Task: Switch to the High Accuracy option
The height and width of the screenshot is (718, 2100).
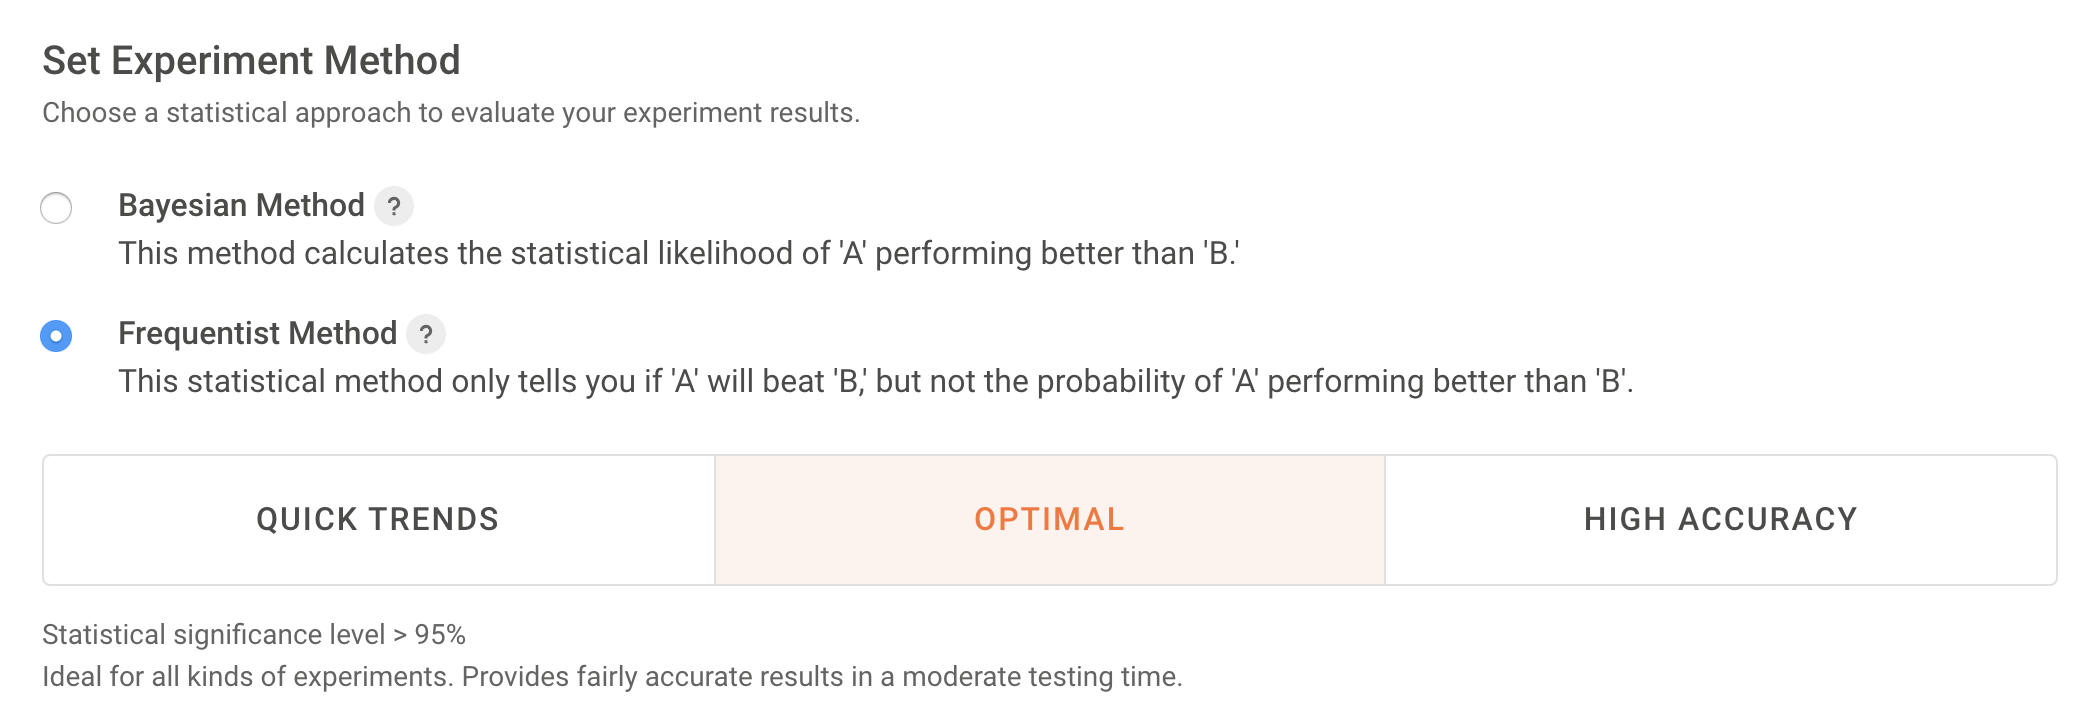Action: (1719, 519)
